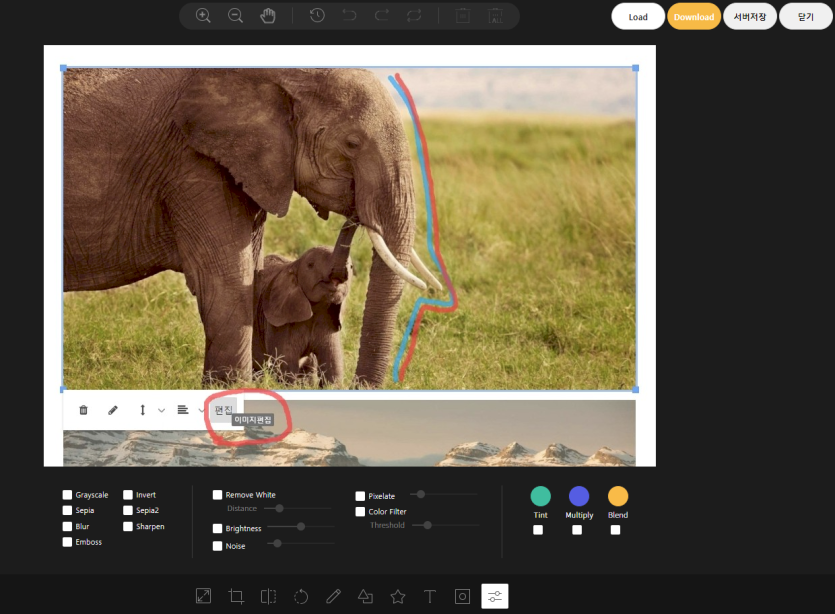This screenshot has height=614, width=835.
Task: Select the Crop tool
Action: tap(236, 597)
